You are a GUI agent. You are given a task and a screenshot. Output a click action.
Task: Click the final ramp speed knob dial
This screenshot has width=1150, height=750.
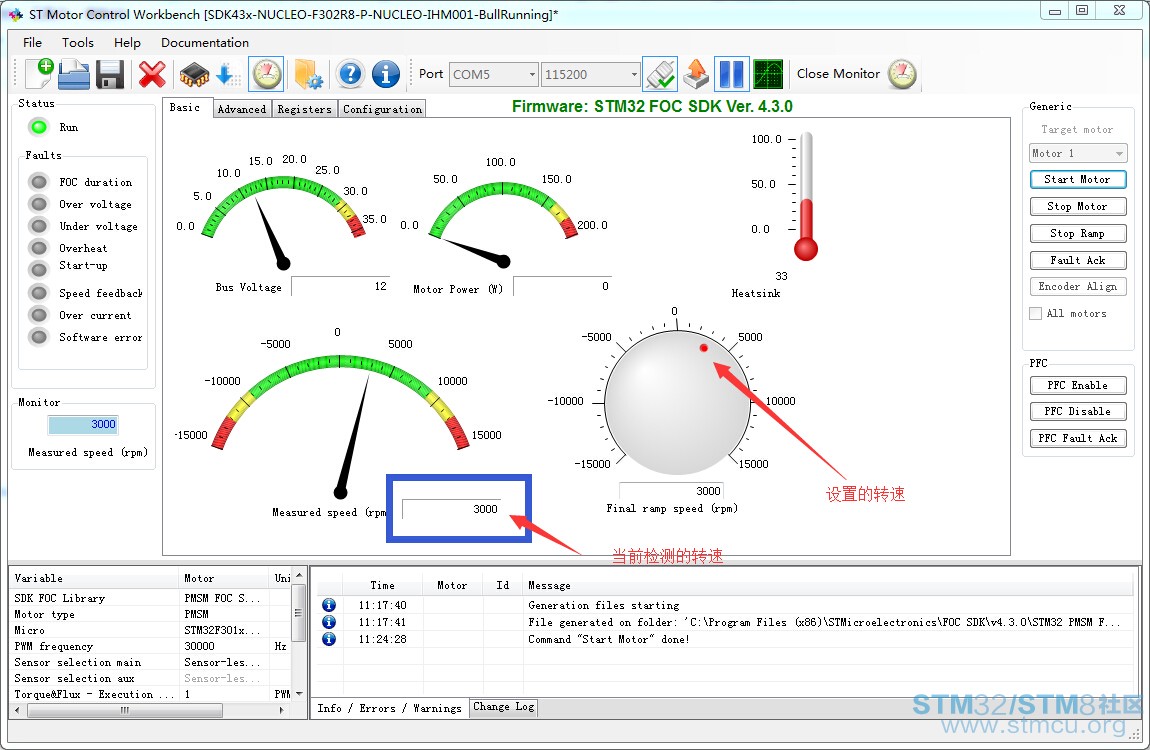point(677,402)
